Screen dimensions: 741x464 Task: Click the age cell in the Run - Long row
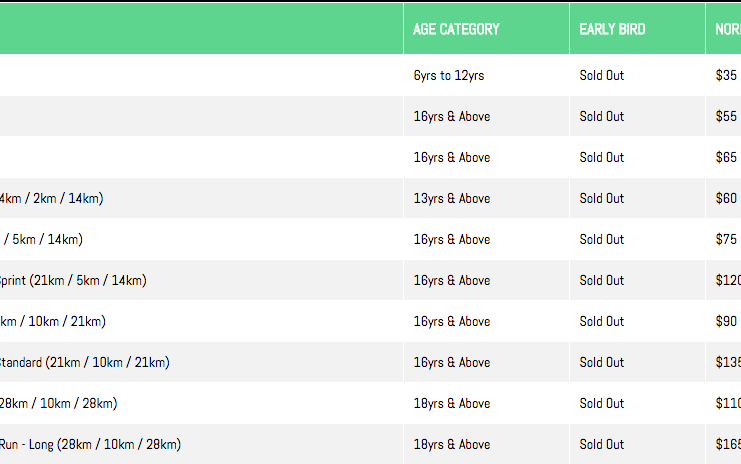452,444
